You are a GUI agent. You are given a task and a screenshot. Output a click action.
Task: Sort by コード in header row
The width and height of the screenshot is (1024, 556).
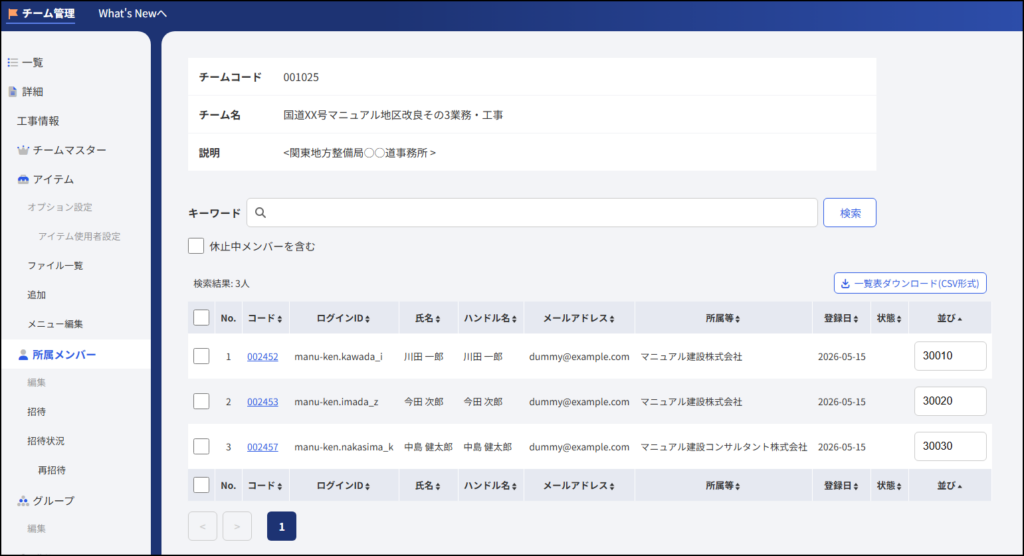click(264, 318)
